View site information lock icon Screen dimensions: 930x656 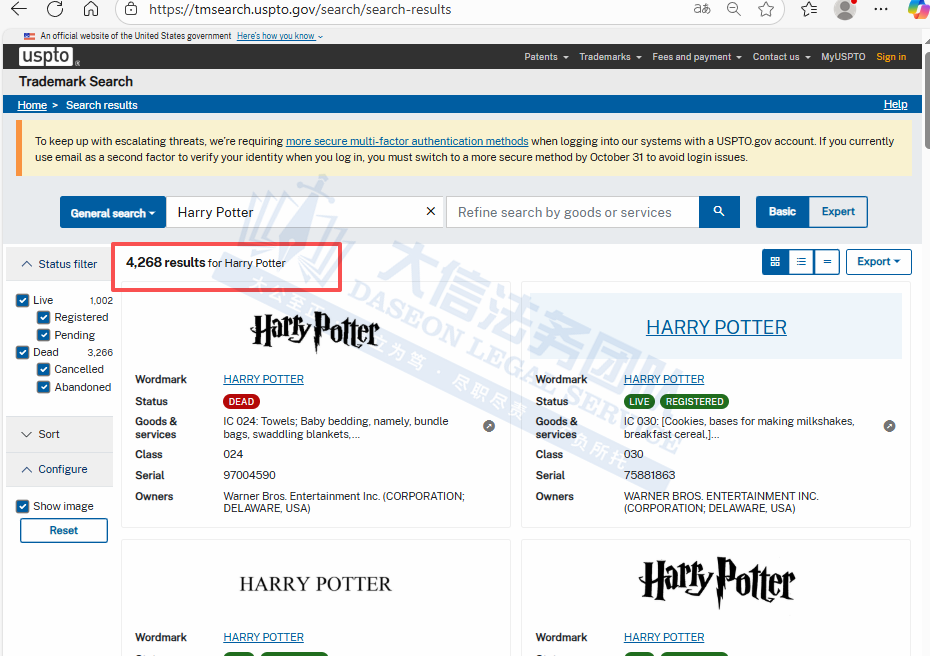131,9
